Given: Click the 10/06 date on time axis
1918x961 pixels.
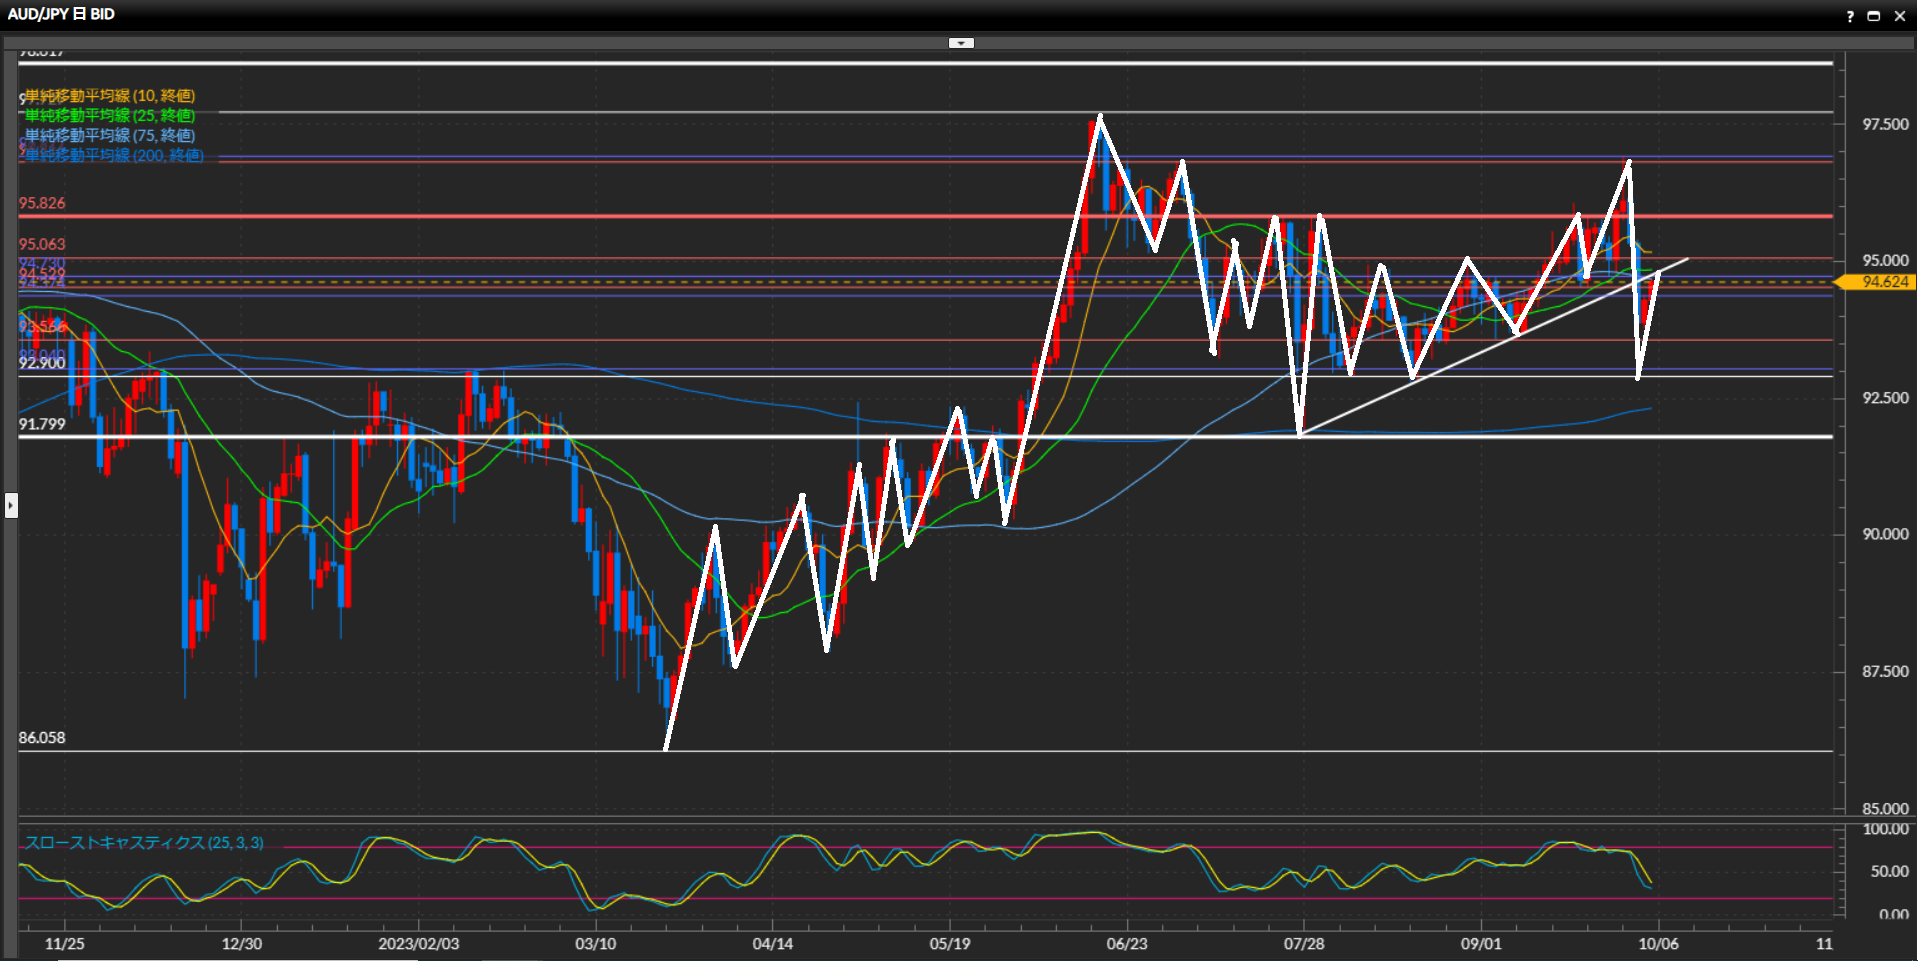Looking at the screenshot, I should coord(1658,944).
